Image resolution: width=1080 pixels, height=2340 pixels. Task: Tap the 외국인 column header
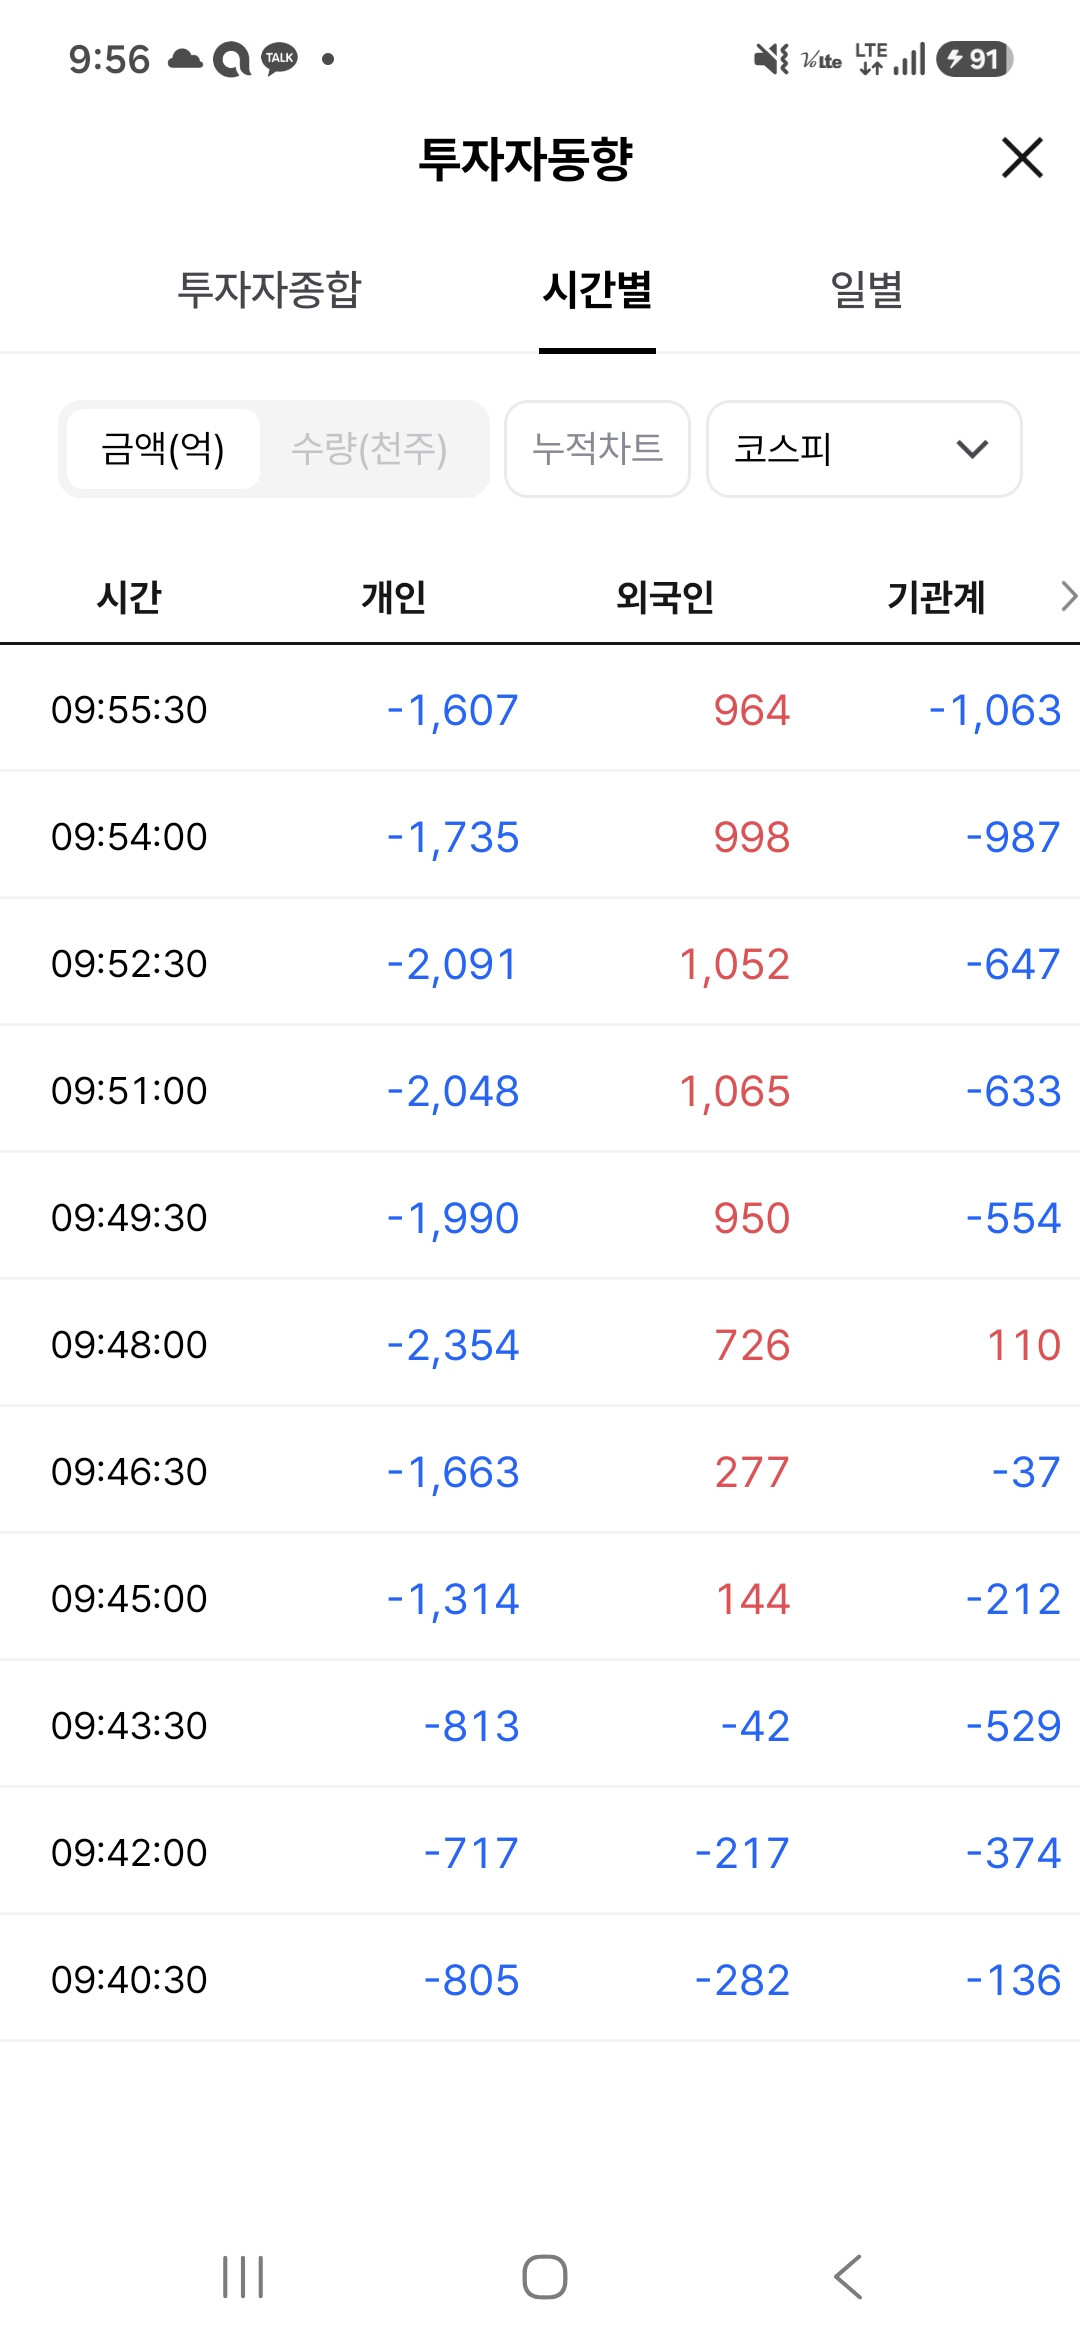click(665, 597)
